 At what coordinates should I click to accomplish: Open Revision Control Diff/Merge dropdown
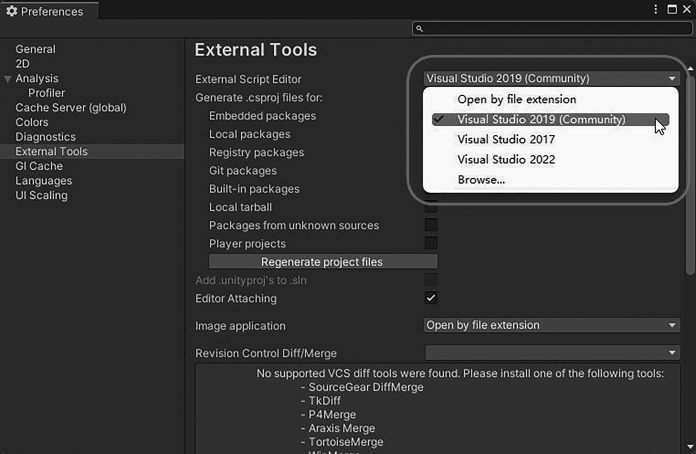point(552,353)
